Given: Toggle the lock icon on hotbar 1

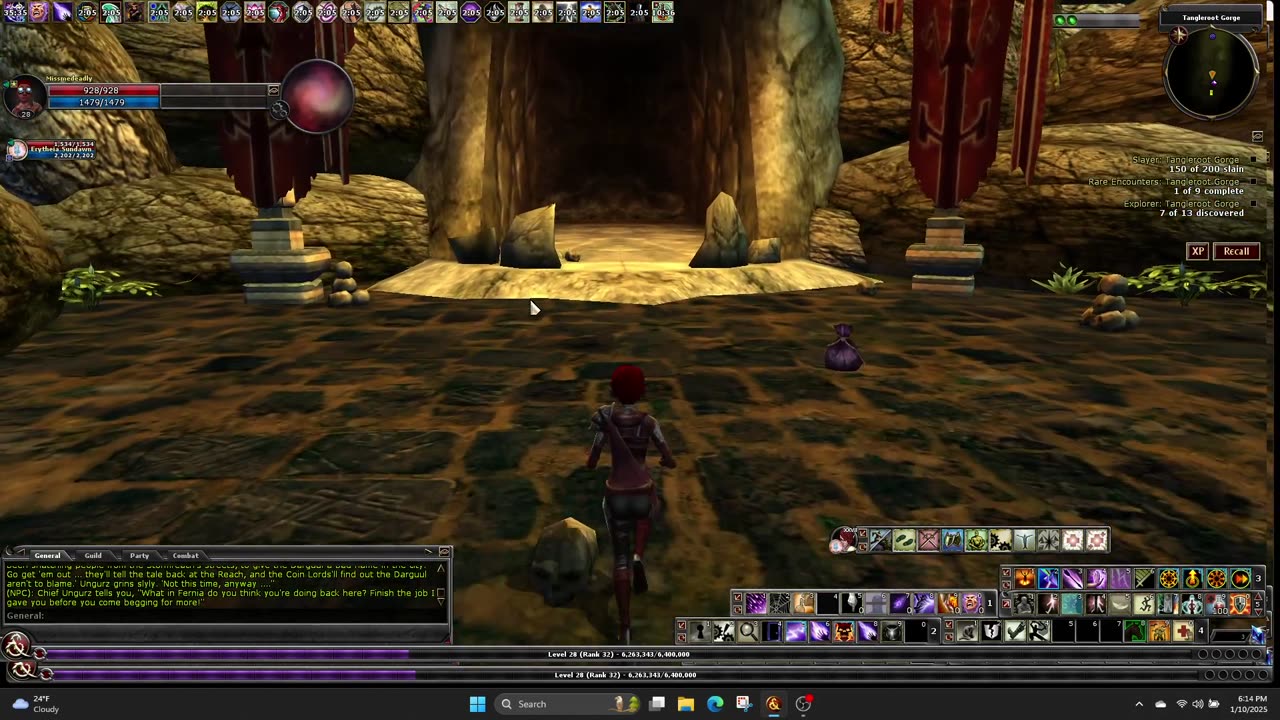Looking at the screenshot, I should click(x=737, y=596).
